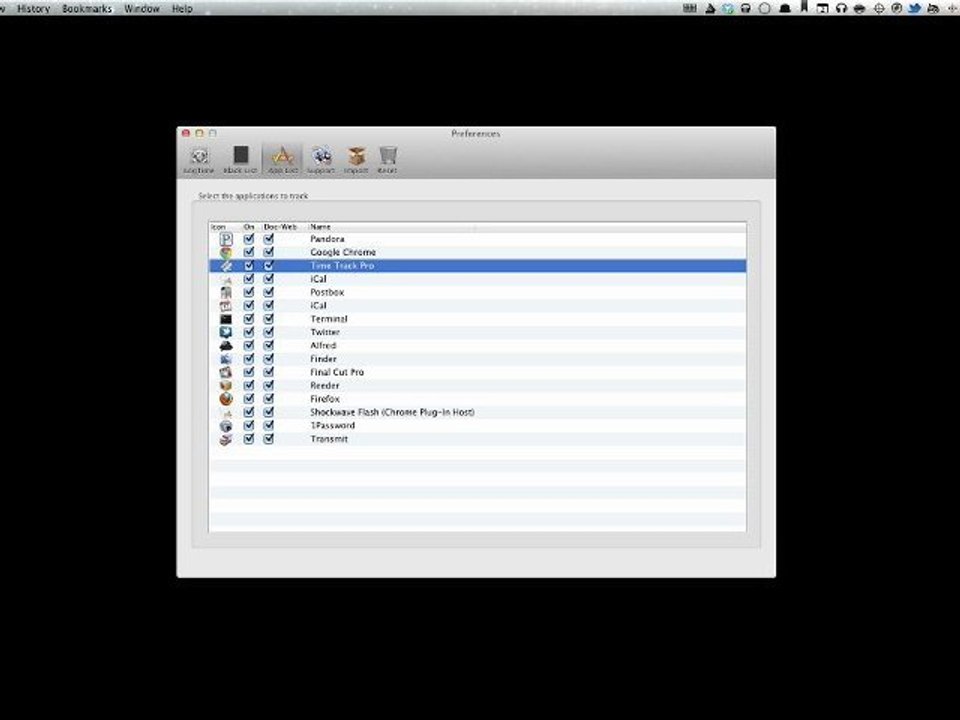
Task: Open the History menu
Action: (x=34, y=9)
